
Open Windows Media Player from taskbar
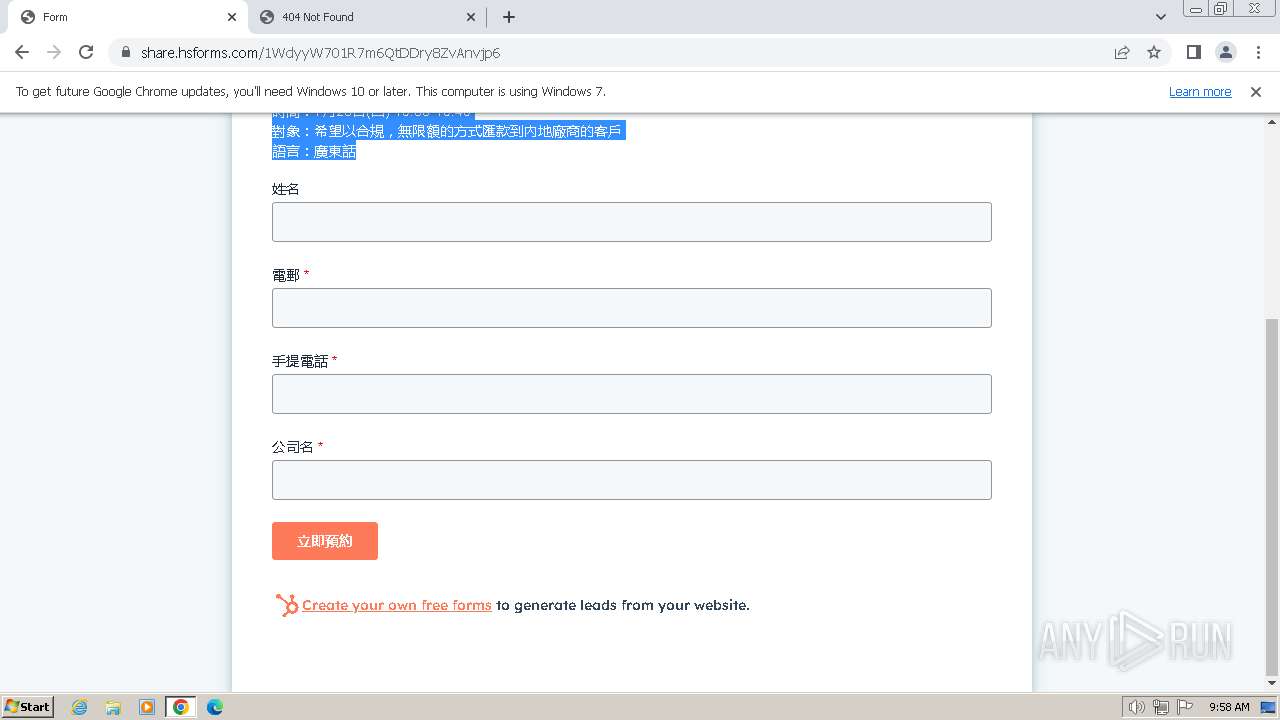click(147, 707)
